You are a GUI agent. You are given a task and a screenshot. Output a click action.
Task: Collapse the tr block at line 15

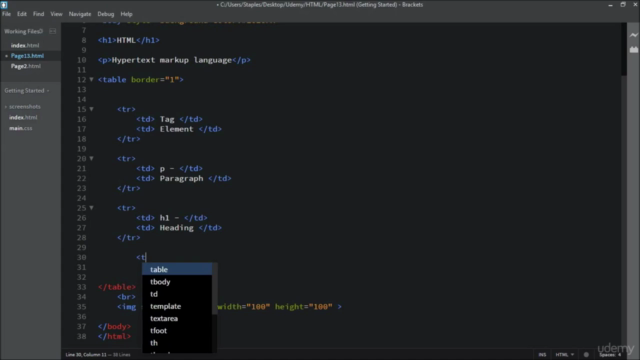point(91,109)
